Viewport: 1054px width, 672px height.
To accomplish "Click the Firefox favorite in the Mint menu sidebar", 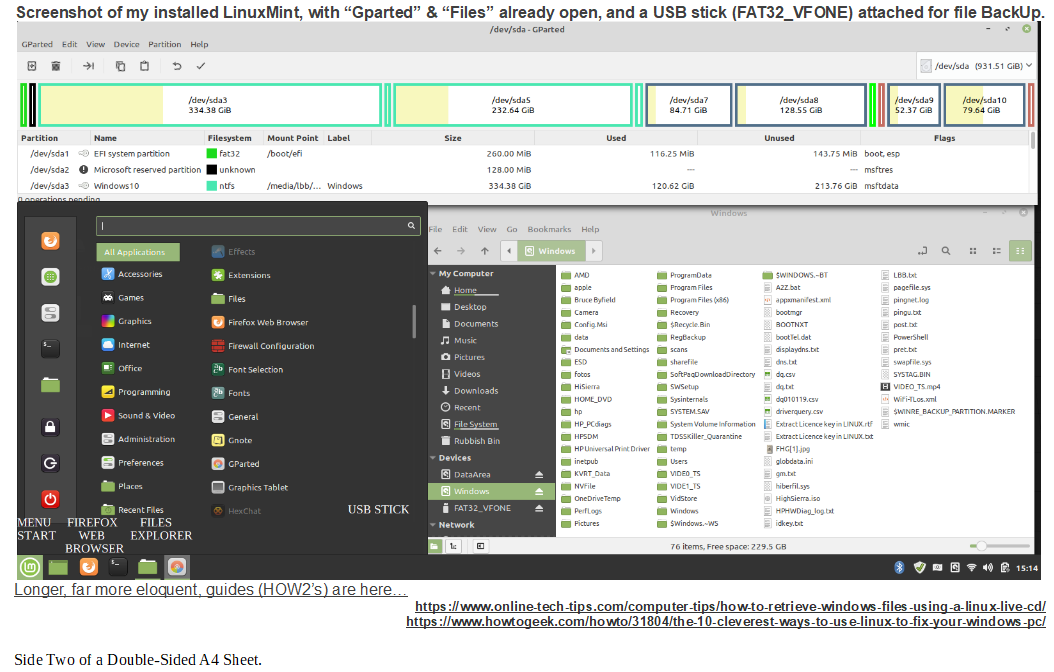I will [x=50, y=241].
